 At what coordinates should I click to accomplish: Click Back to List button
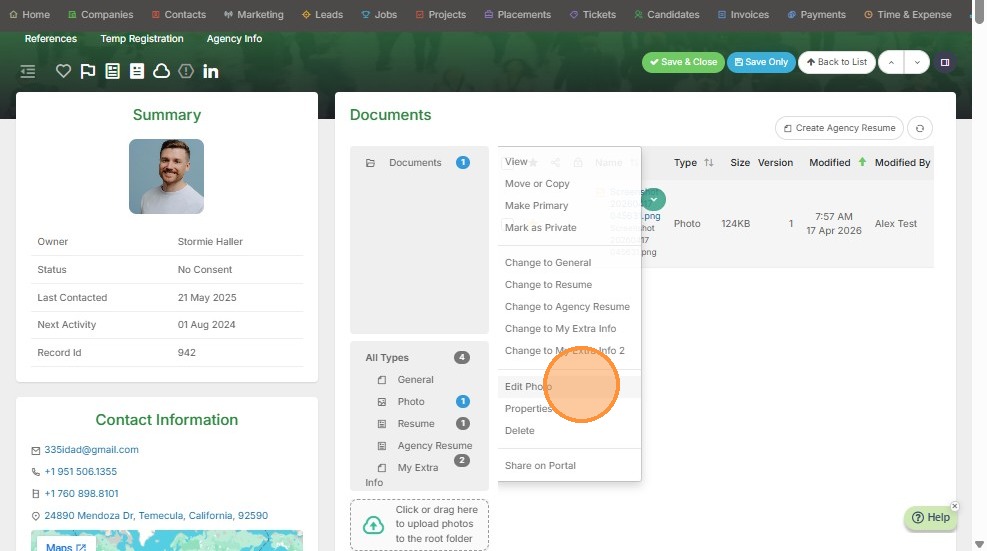tap(837, 62)
